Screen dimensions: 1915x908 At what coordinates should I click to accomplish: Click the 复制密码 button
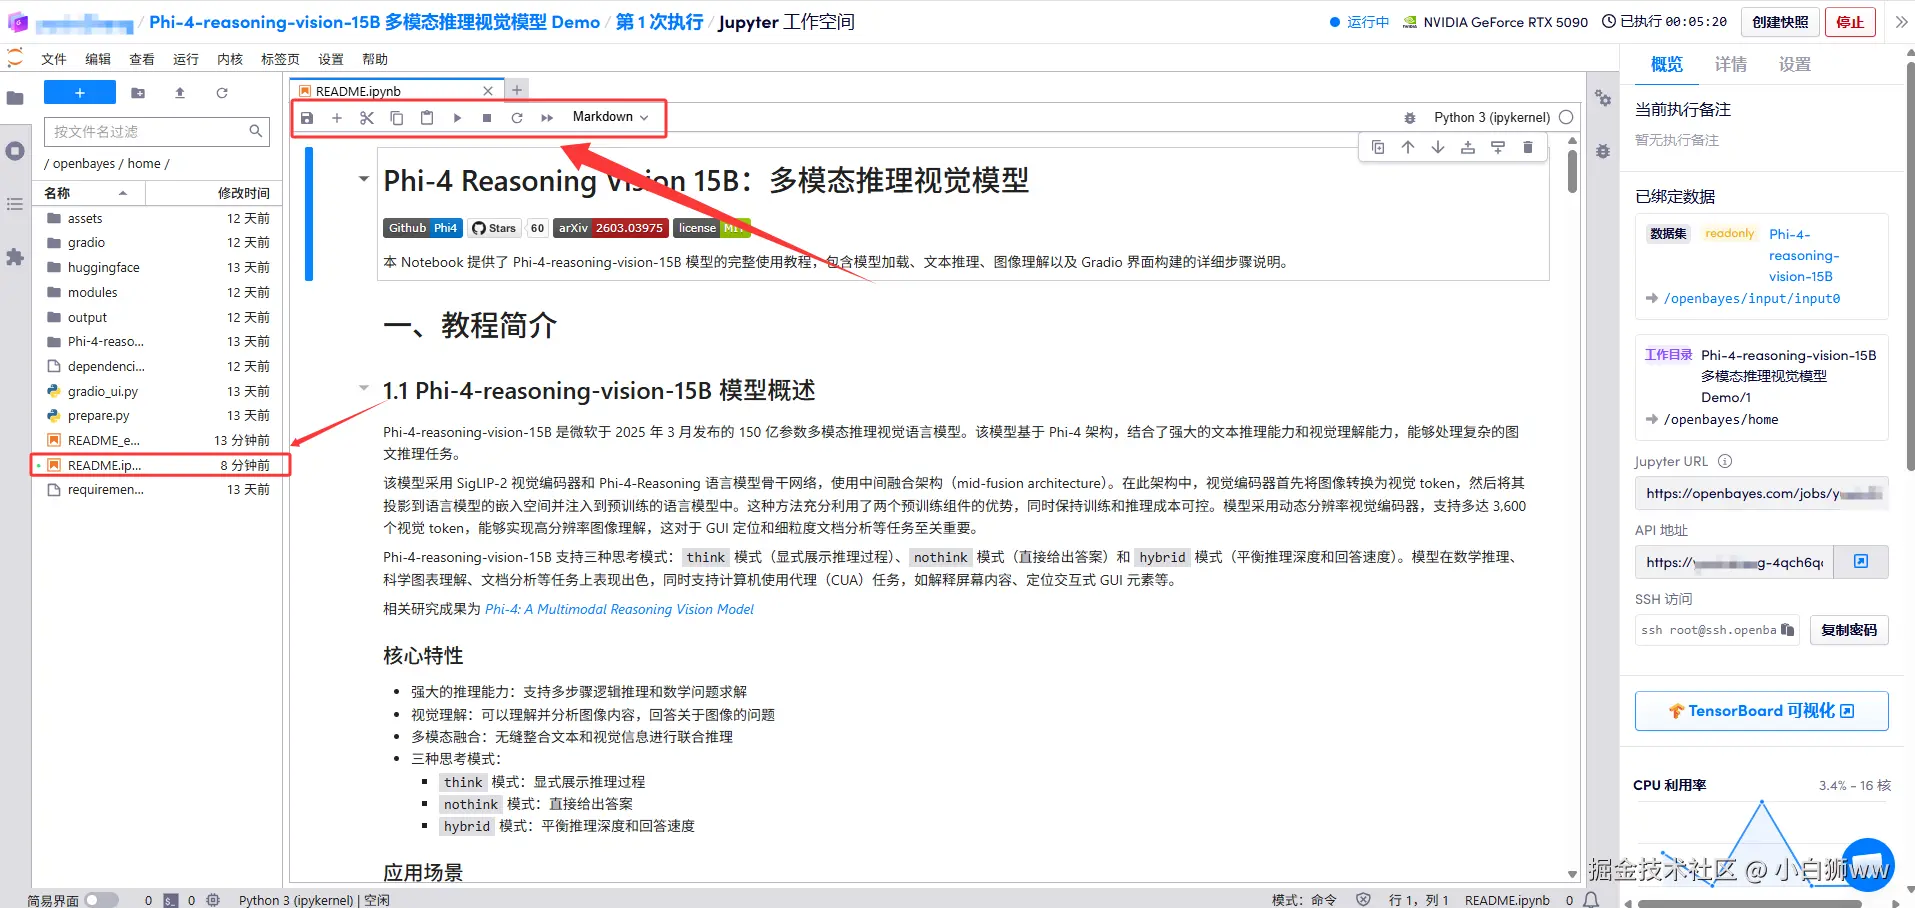click(x=1849, y=630)
